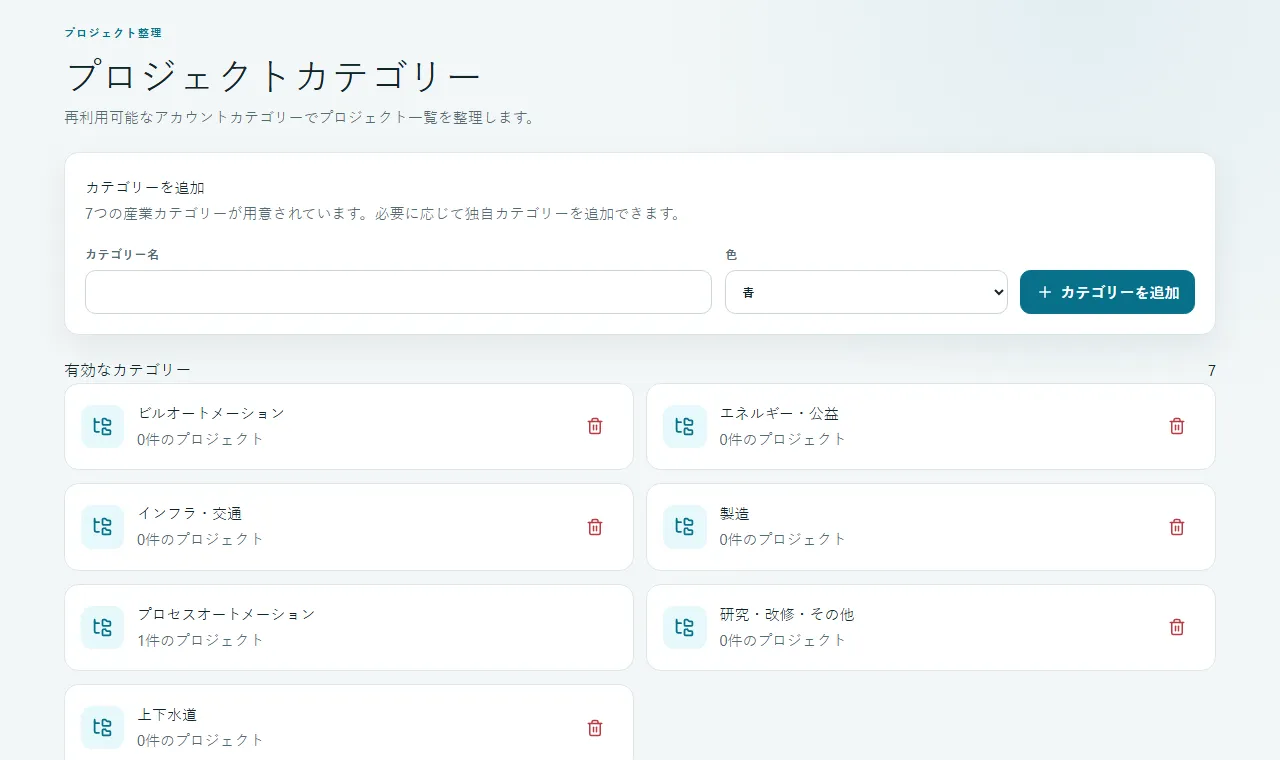Click the 製造 category icon
Viewport: 1280px width, 760px height.
[684, 527]
